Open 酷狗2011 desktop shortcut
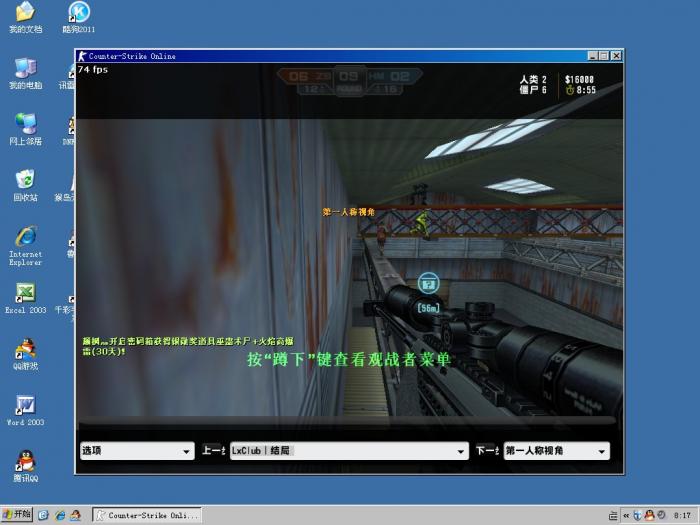Viewport: 700px width, 525px height. [79, 17]
